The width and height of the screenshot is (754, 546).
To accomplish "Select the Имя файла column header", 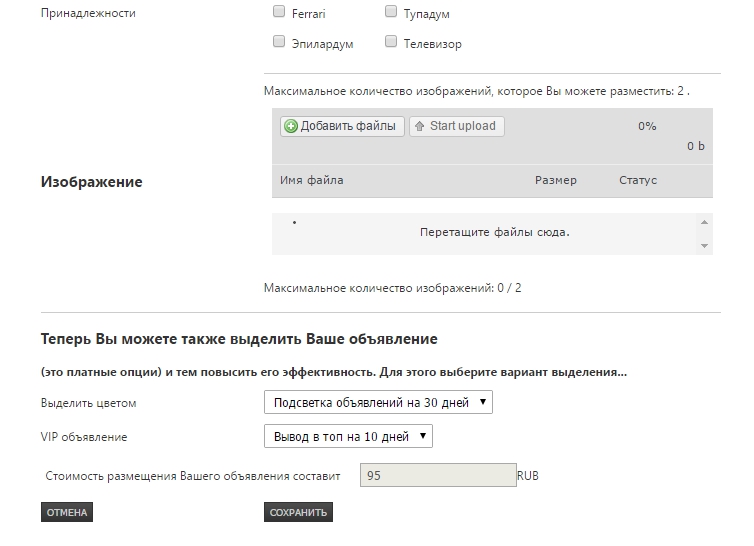I will (312, 181).
